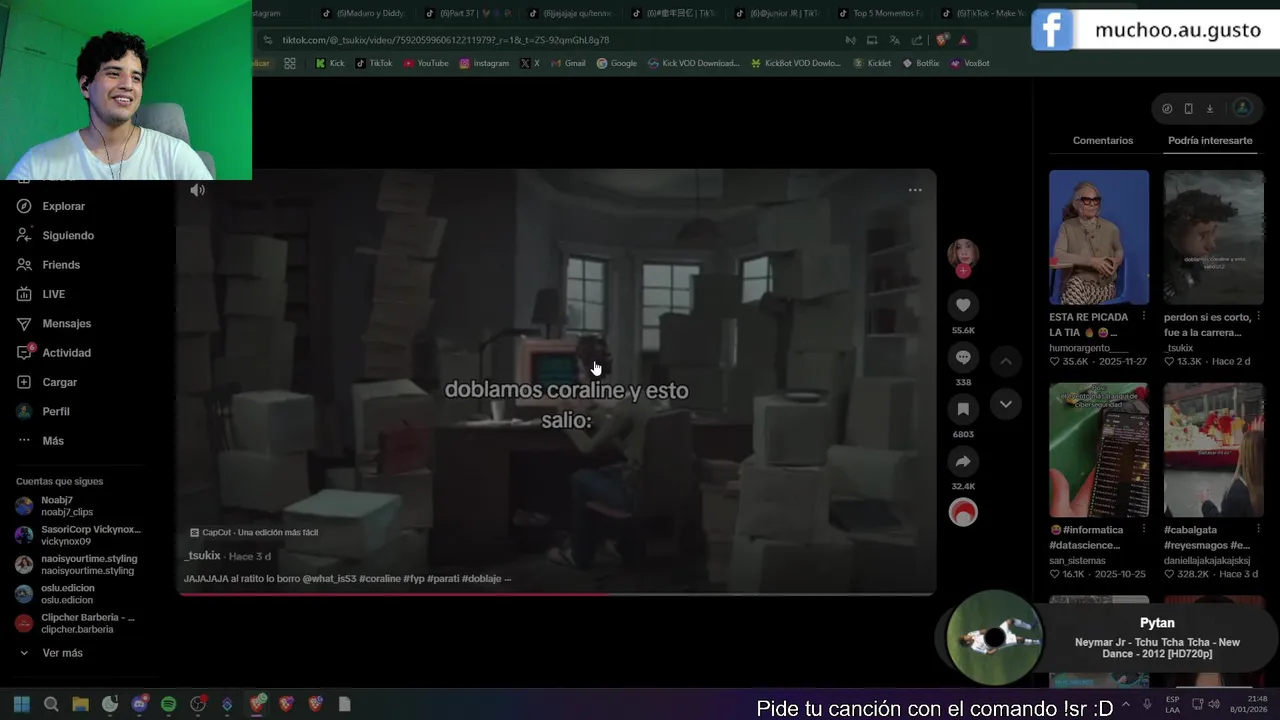The width and height of the screenshot is (1280, 720).
Task: Click the get-app phone icon in top pill
Action: tap(1188, 108)
